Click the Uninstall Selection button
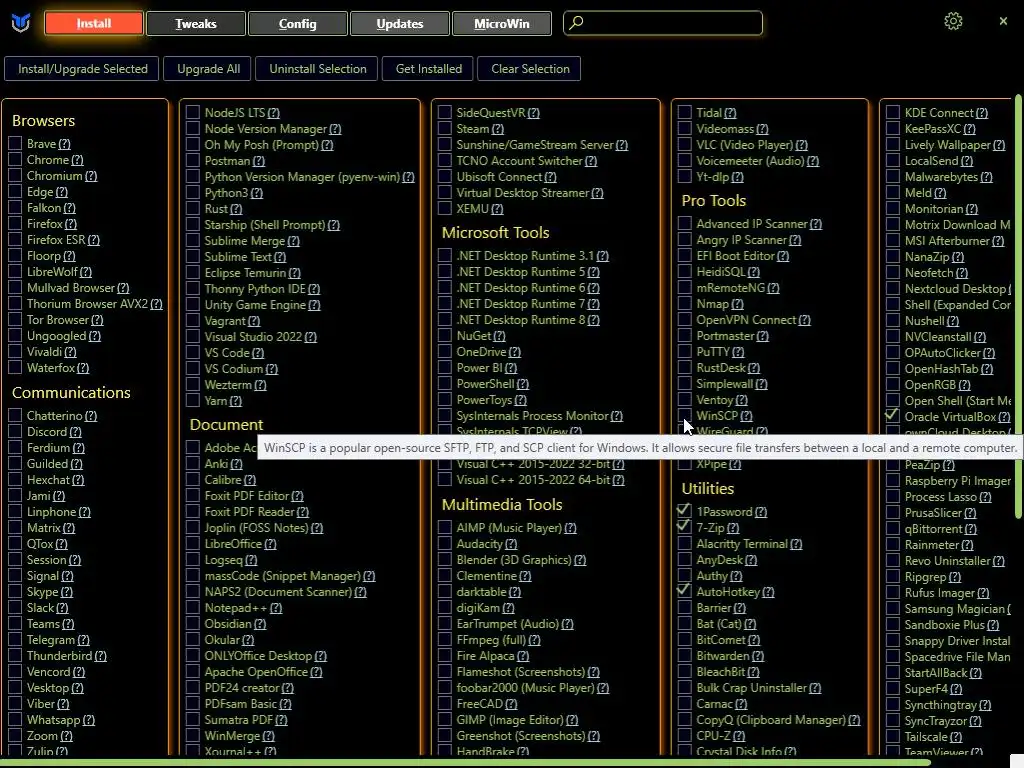The width and height of the screenshot is (1024, 768). click(x=317, y=69)
